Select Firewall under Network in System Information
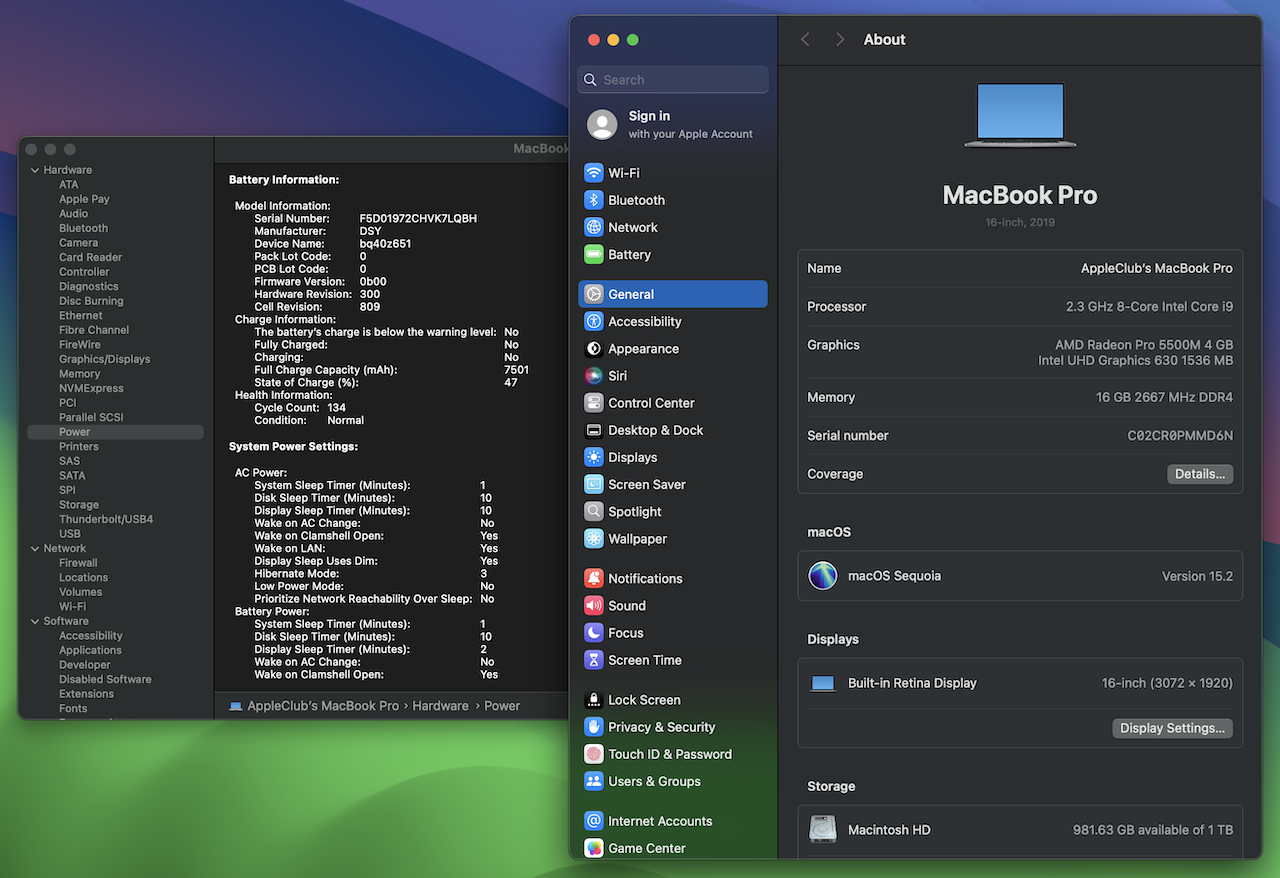1280x878 pixels. point(78,563)
